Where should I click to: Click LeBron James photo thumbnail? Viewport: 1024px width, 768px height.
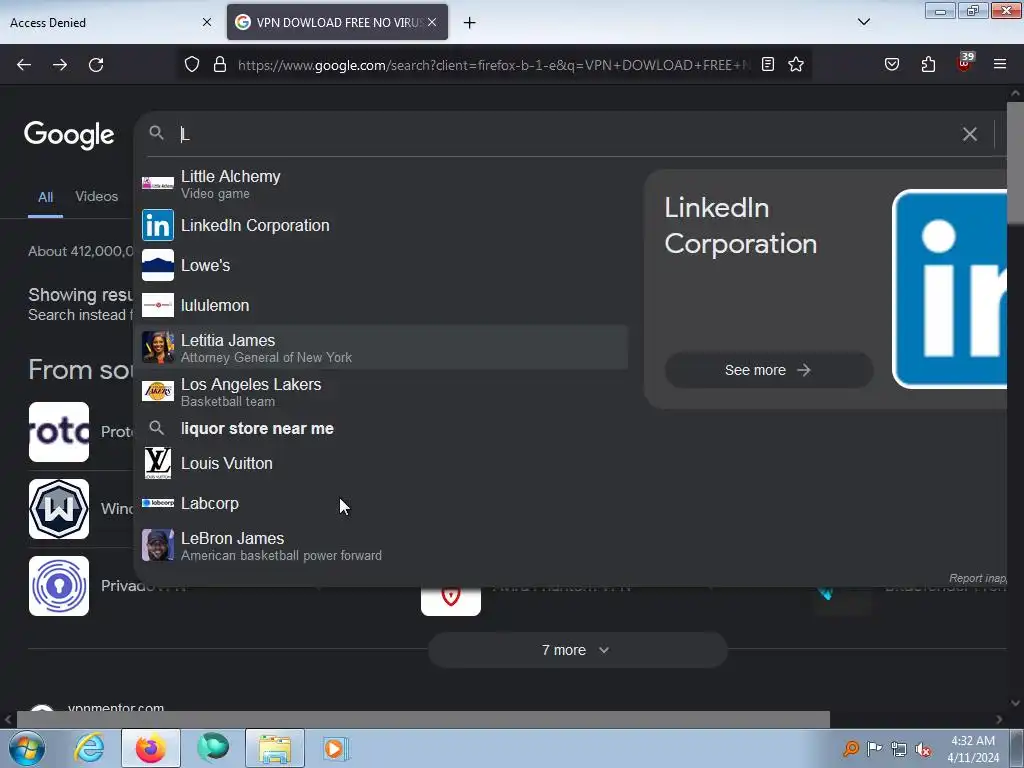(158, 545)
